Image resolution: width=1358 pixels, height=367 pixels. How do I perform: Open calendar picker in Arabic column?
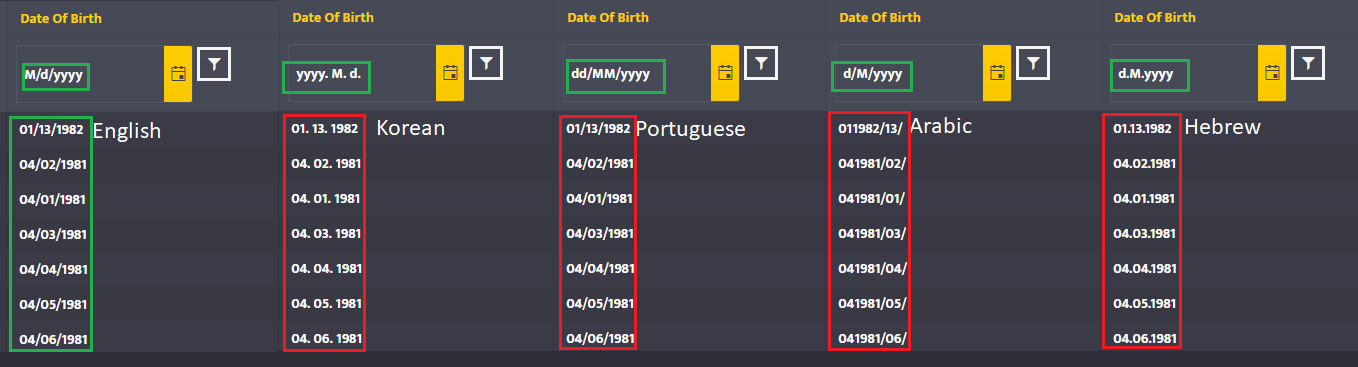tap(997, 73)
